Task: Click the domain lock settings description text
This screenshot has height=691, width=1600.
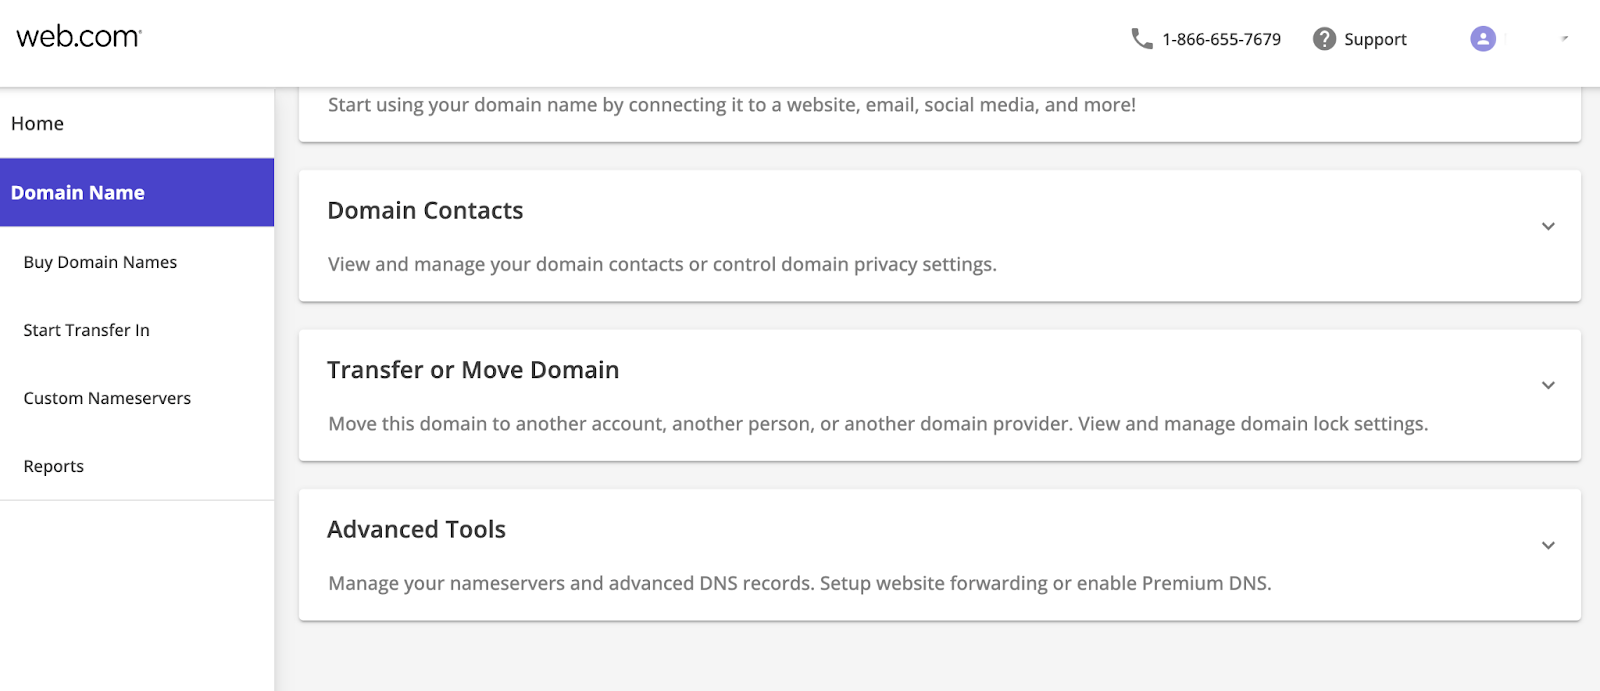Action: tap(878, 424)
